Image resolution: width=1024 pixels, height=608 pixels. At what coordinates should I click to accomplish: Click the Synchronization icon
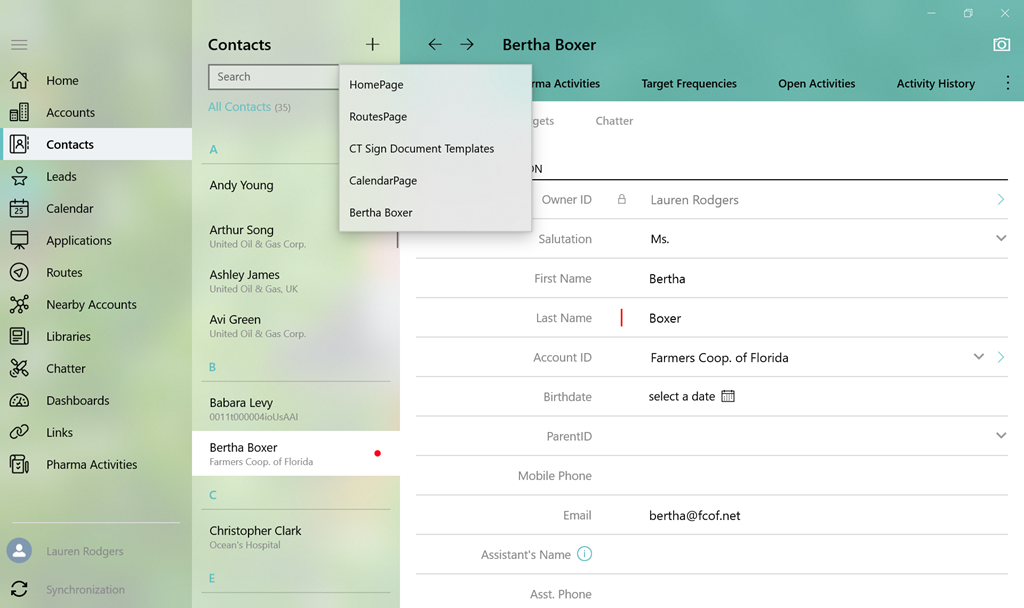(x=19, y=589)
